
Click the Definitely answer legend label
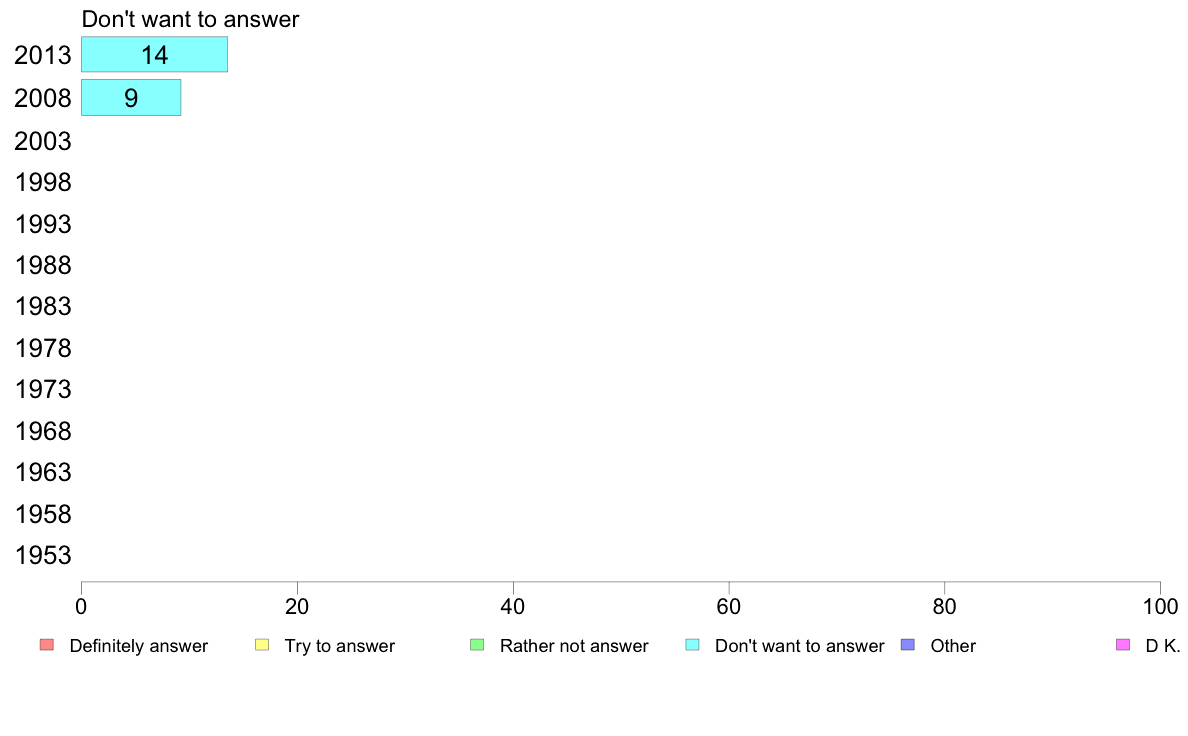point(139,646)
